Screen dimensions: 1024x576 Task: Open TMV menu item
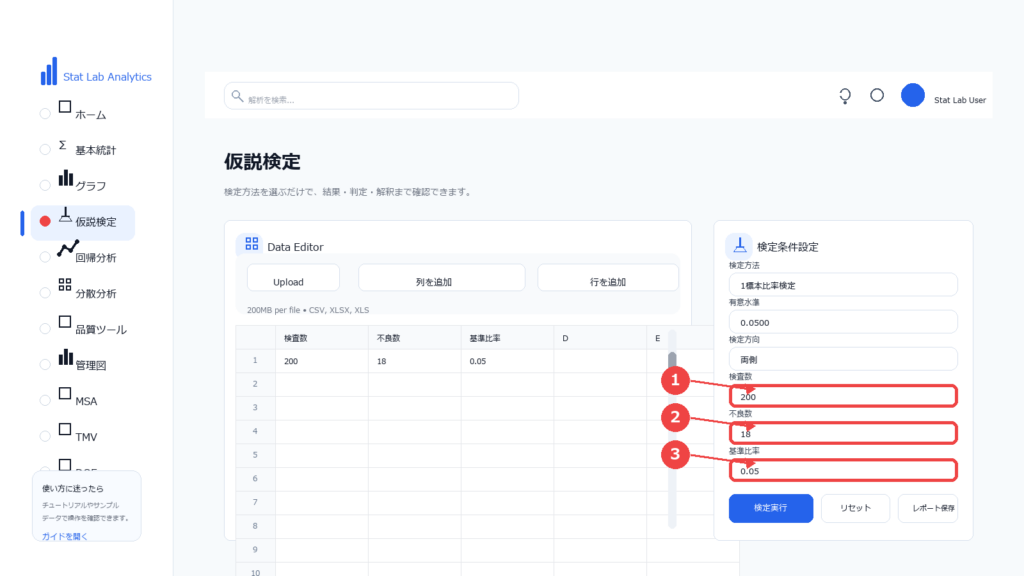coord(86,438)
